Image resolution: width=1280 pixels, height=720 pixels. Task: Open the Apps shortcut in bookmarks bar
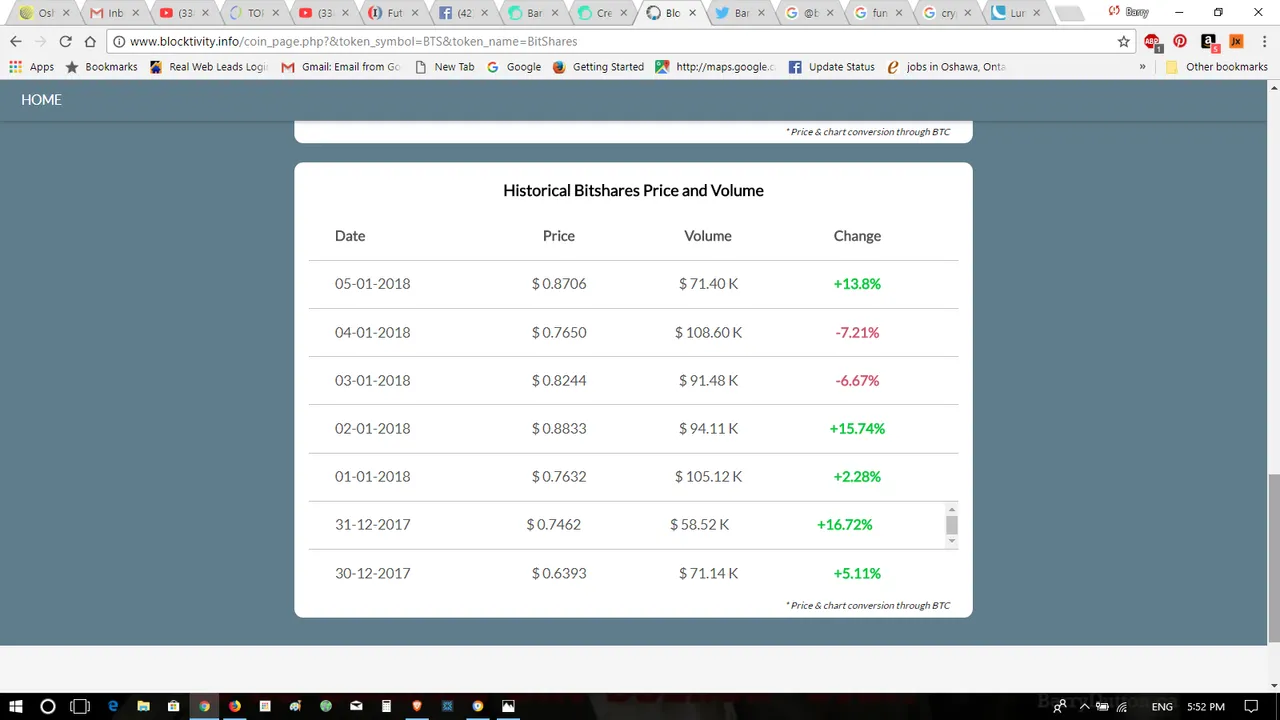(32, 67)
